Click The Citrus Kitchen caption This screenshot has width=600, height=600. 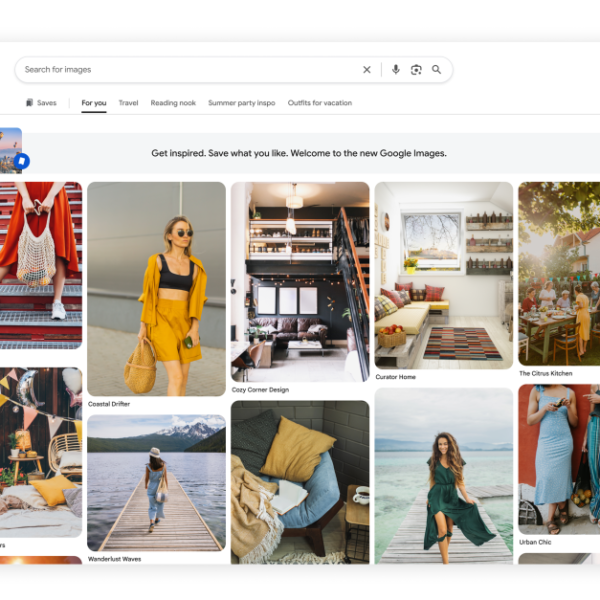pyautogui.click(x=546, y=373)
